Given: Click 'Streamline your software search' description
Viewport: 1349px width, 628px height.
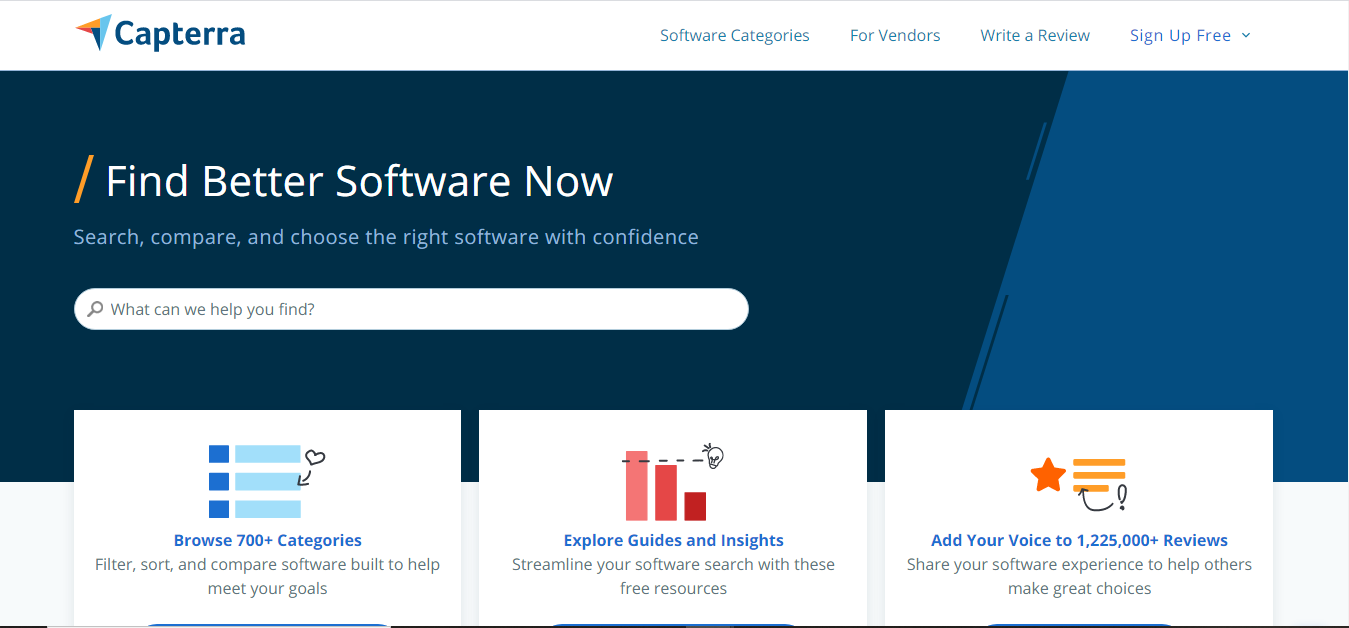Looking at the screenshot, I should click(x=674, y=576).
